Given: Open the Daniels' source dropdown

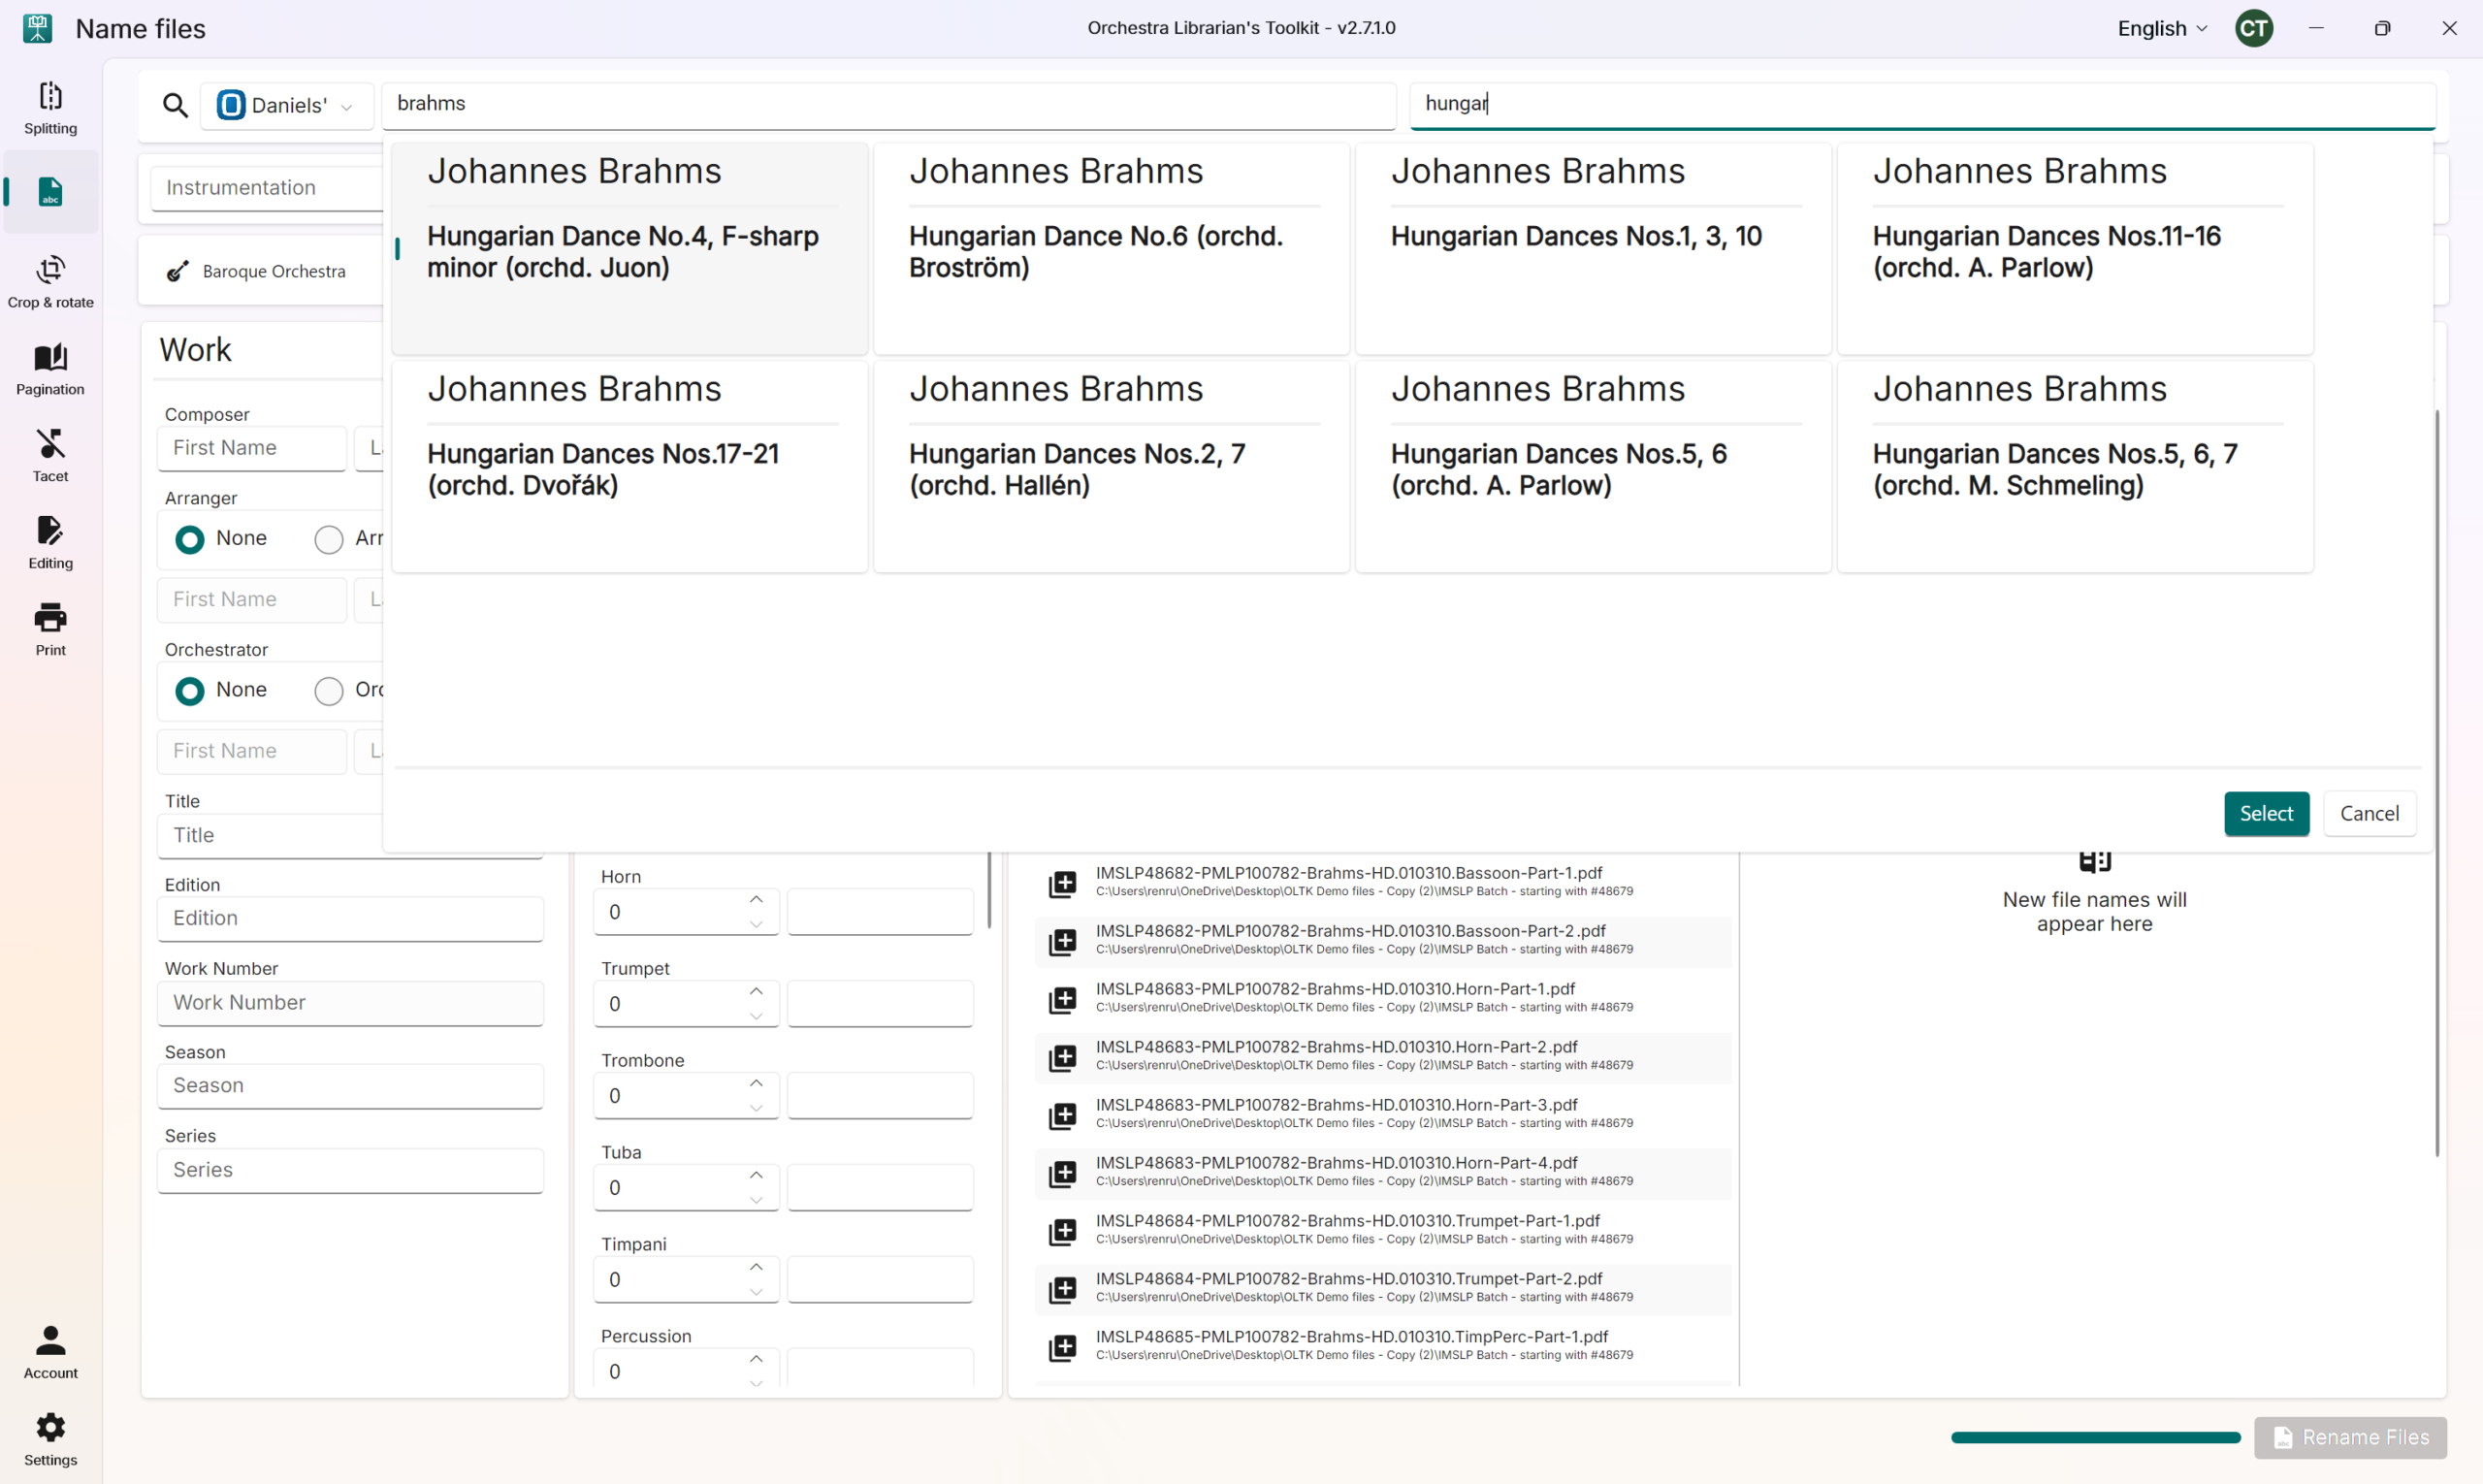Looking at the screenshot, I should pos(286,105).
